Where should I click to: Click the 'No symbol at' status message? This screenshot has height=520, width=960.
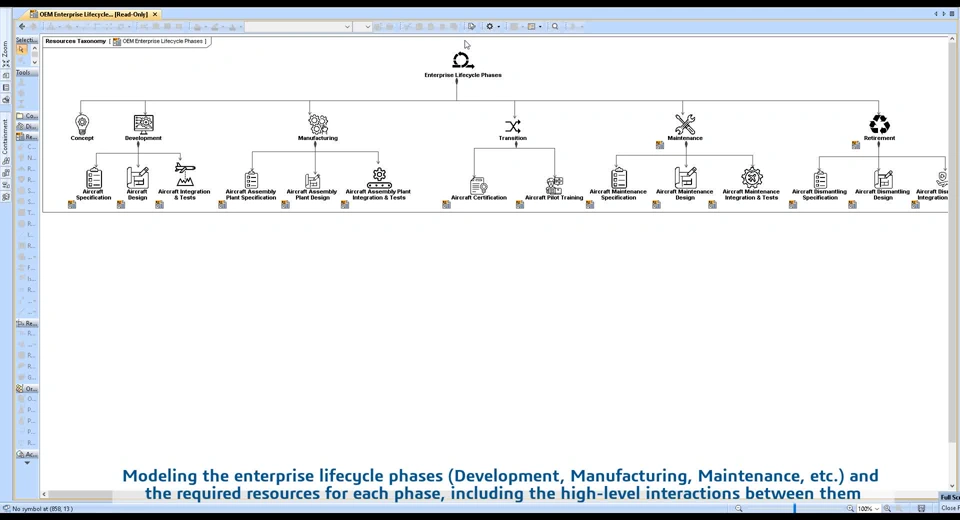click(42, 508)
